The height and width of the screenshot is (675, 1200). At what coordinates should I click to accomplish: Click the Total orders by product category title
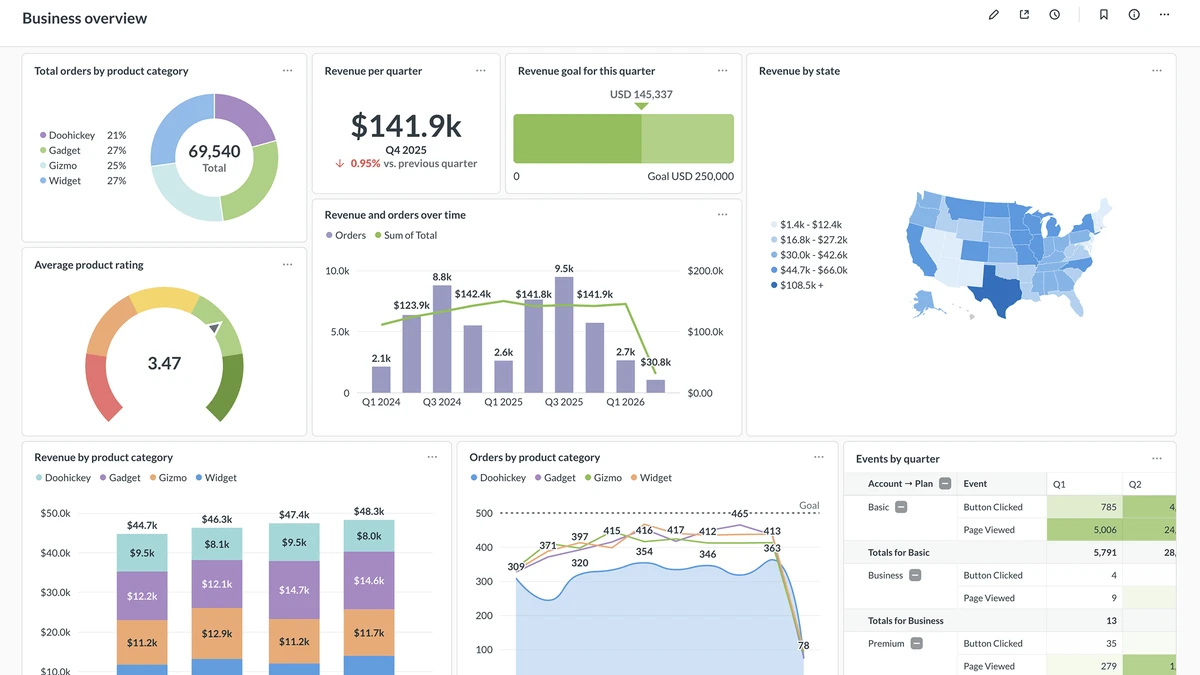111,71
